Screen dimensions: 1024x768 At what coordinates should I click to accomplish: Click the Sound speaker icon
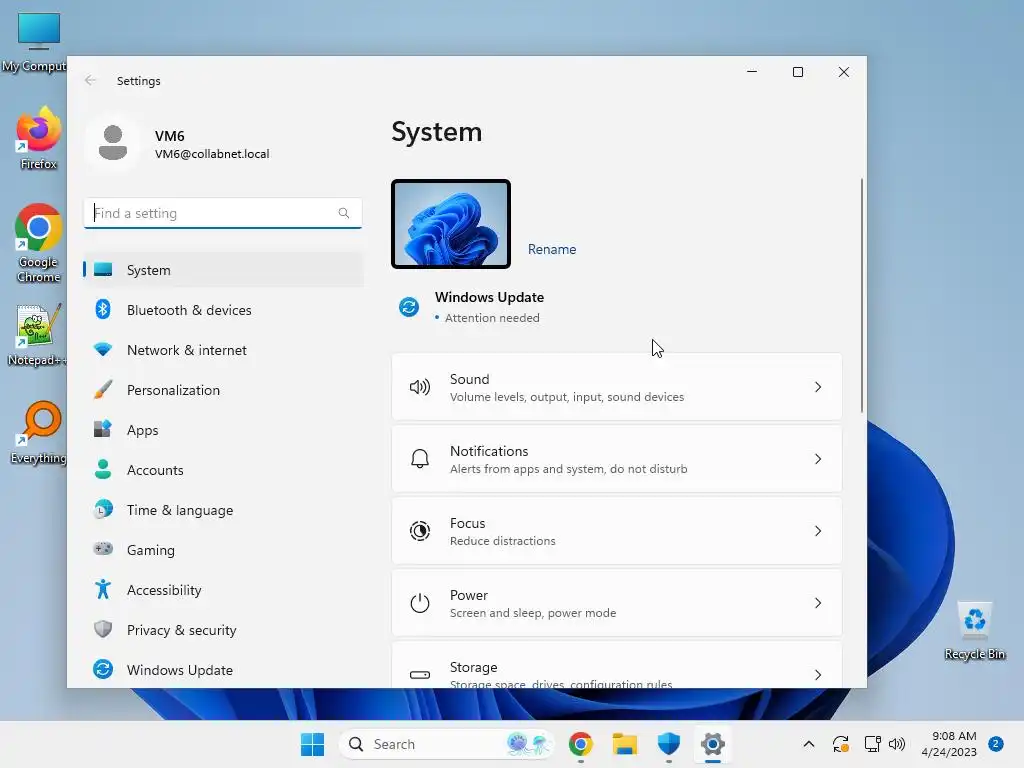coord(419,387)
